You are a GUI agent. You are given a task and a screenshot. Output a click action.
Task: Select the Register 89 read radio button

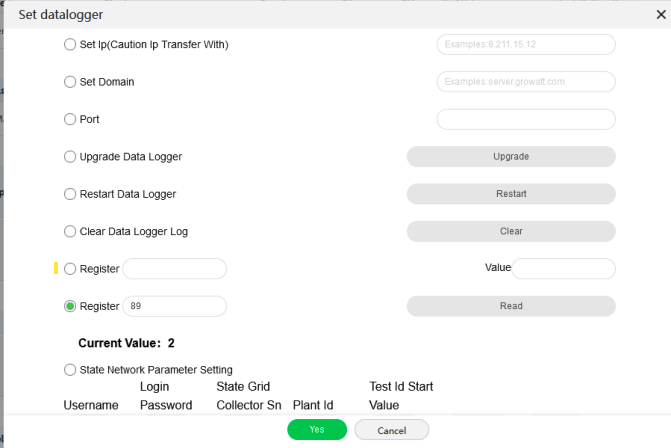point(70,306)
